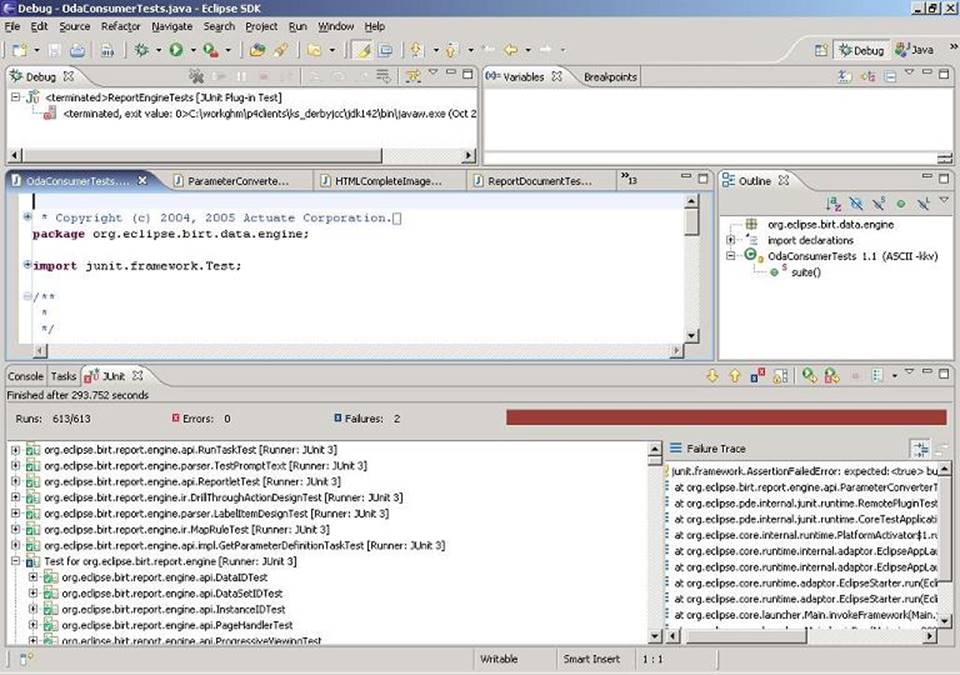This screenshot has width=960, height=675.
Task: Click Failure Trace horizontal scrollbar thumb
Action: 745,636
